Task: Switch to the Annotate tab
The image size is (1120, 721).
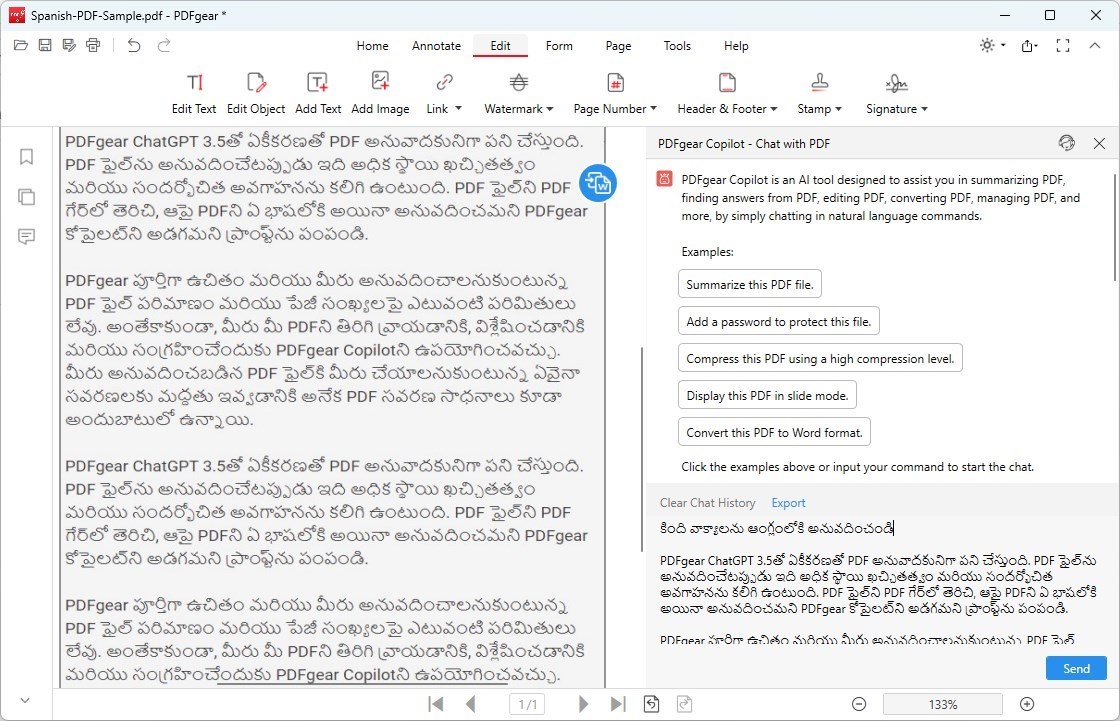Action: click(x=436, y=46)
